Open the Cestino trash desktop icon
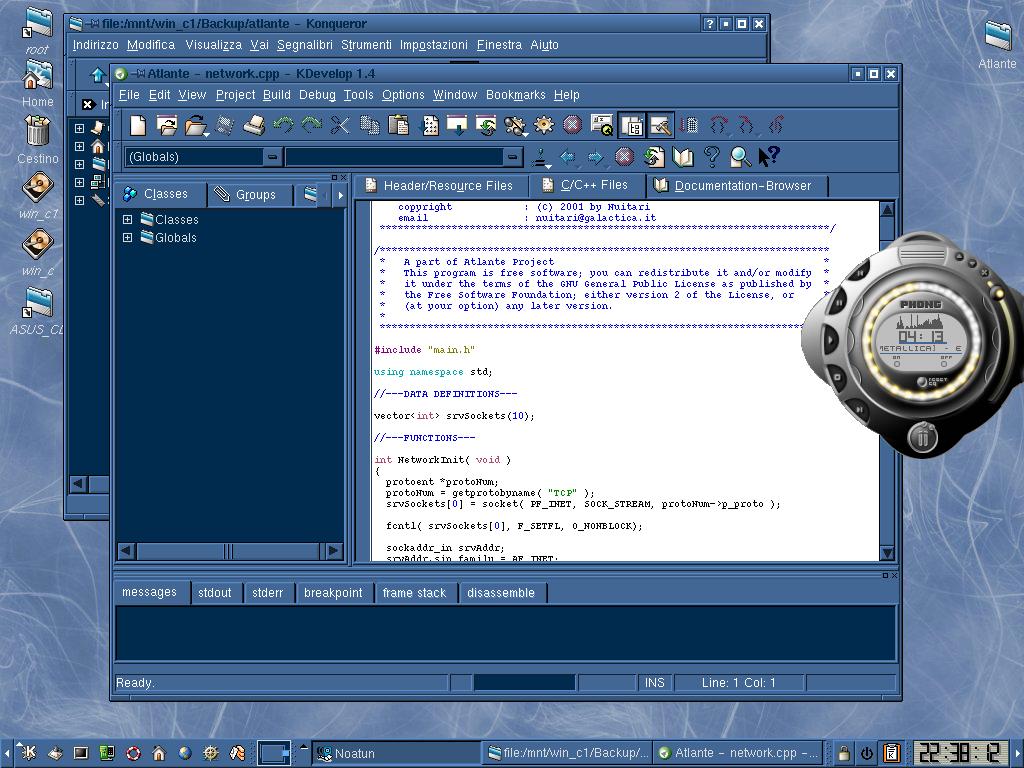 click(37, 140)
